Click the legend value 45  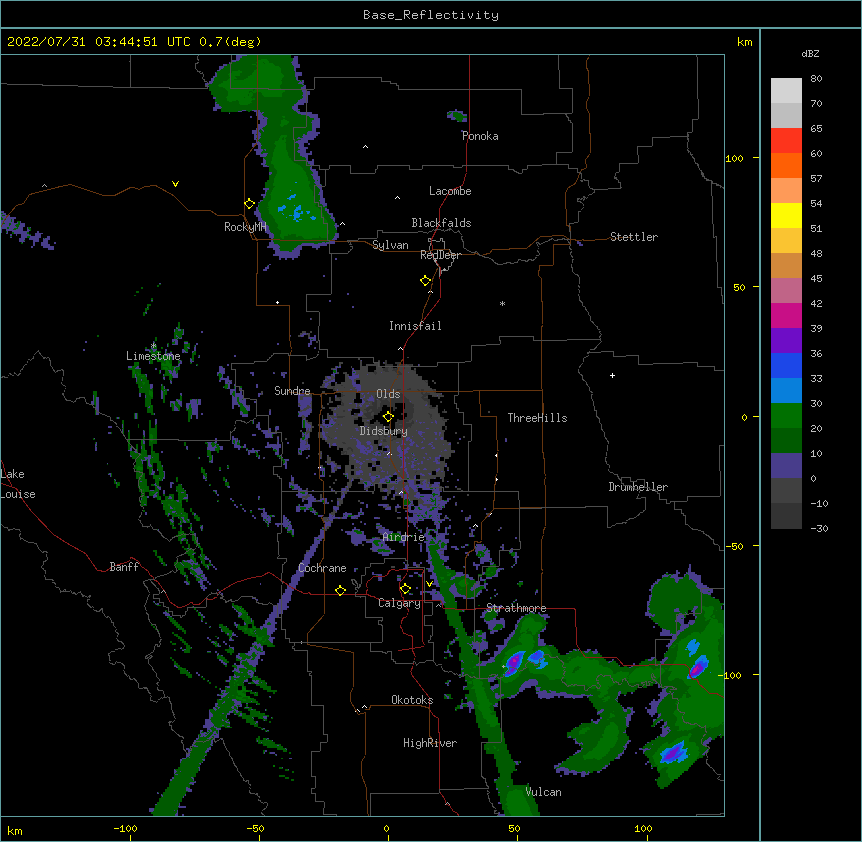(x=816, y=278)
